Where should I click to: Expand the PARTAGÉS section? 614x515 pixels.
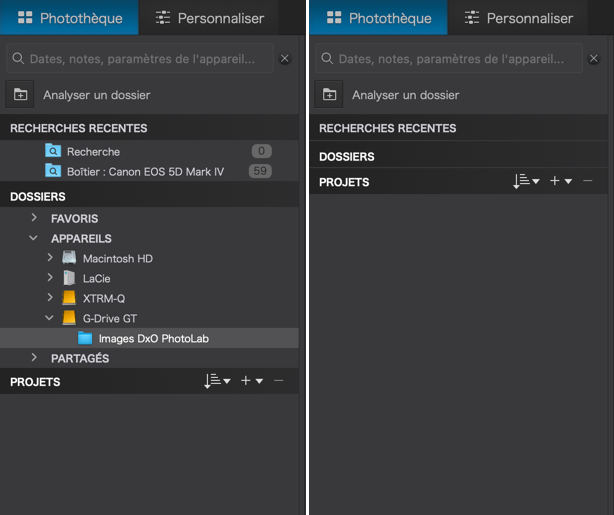click(34, 357)
